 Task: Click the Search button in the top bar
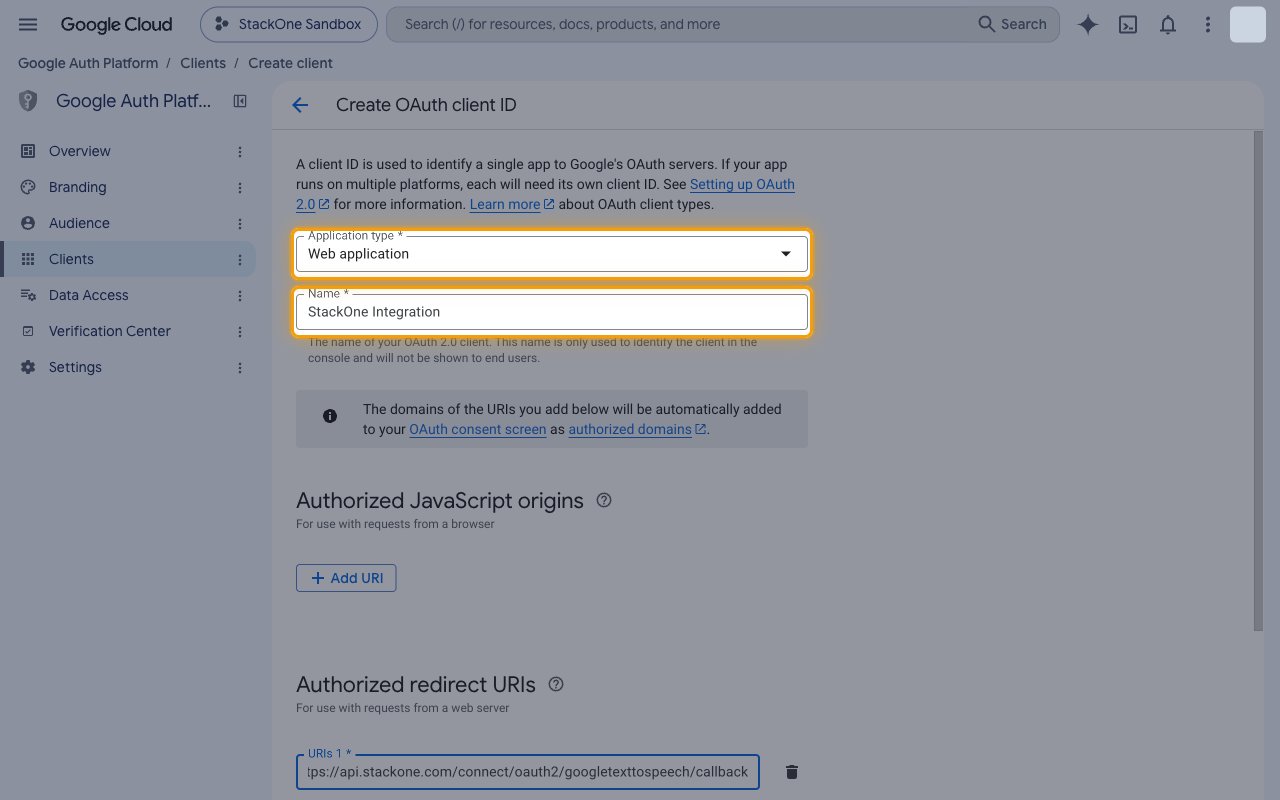point(1012,24)
